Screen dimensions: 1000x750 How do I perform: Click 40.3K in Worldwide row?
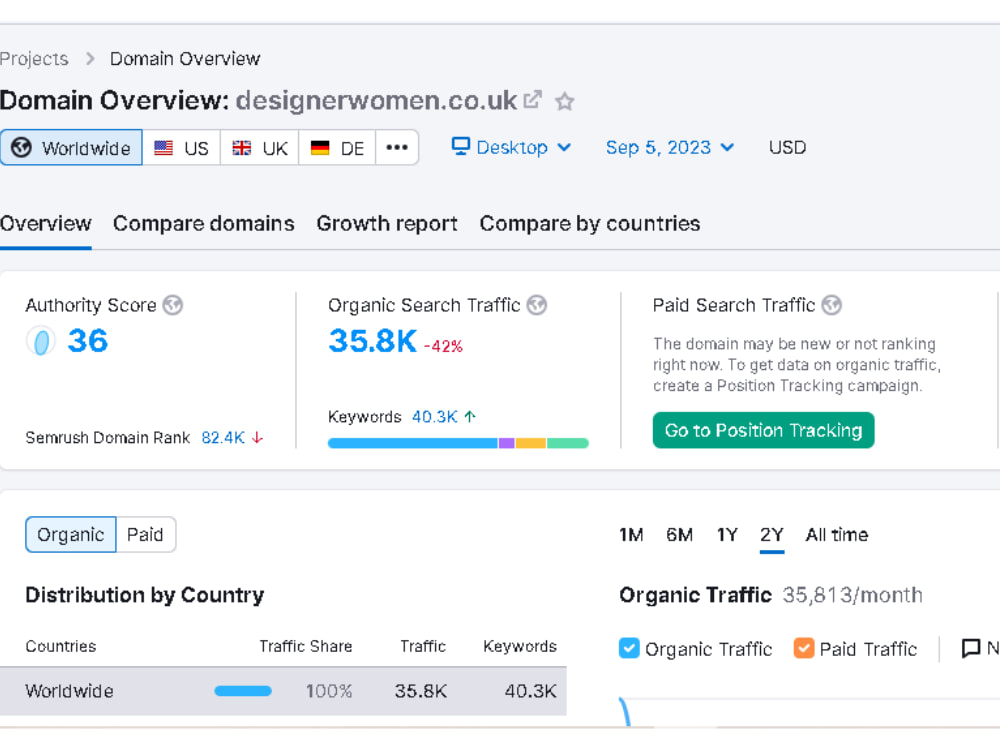[x=531, y=691]
